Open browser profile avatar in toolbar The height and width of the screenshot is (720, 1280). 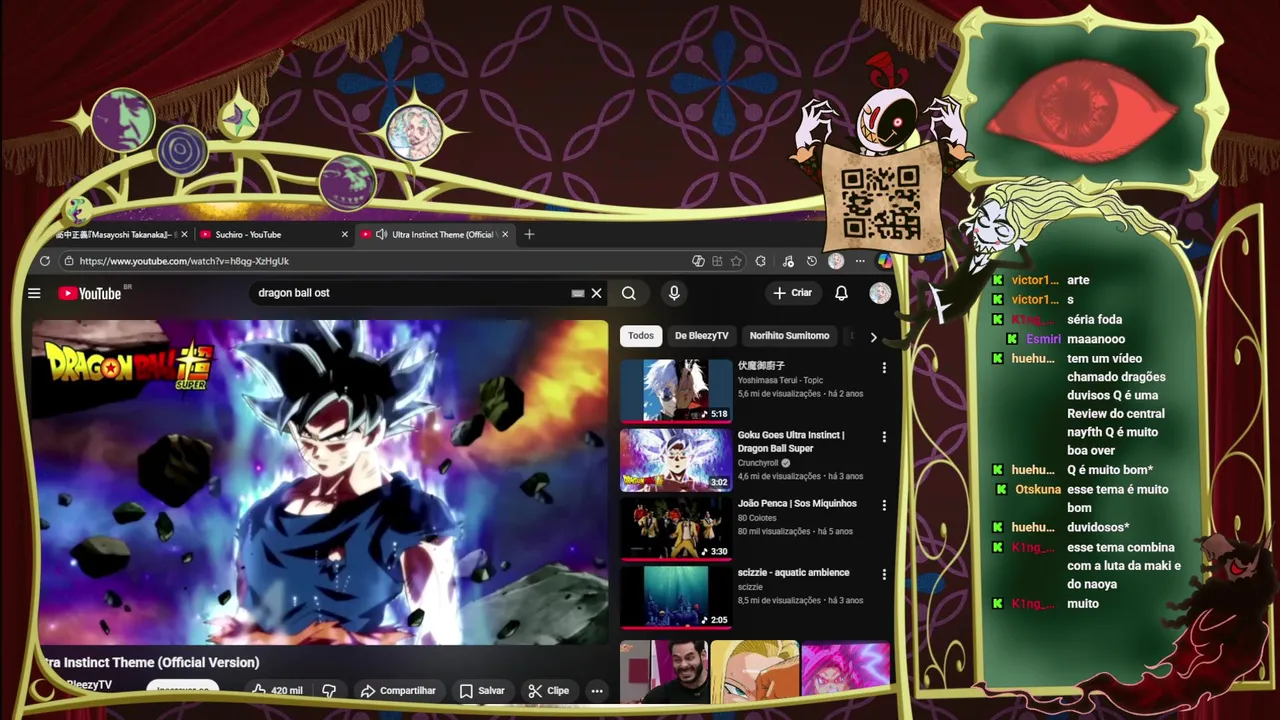click(836, 261)
